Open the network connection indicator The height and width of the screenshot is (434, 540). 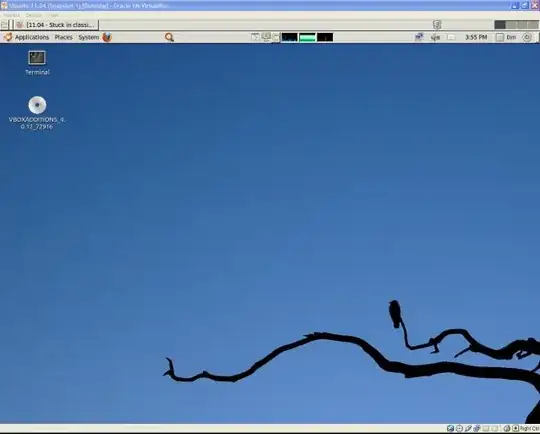coord(419,37)
